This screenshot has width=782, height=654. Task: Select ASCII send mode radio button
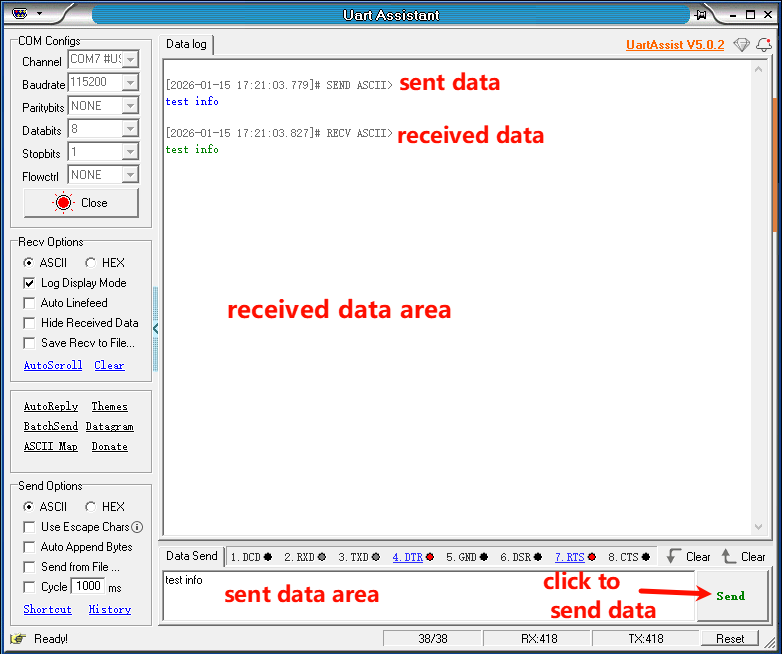28,507
